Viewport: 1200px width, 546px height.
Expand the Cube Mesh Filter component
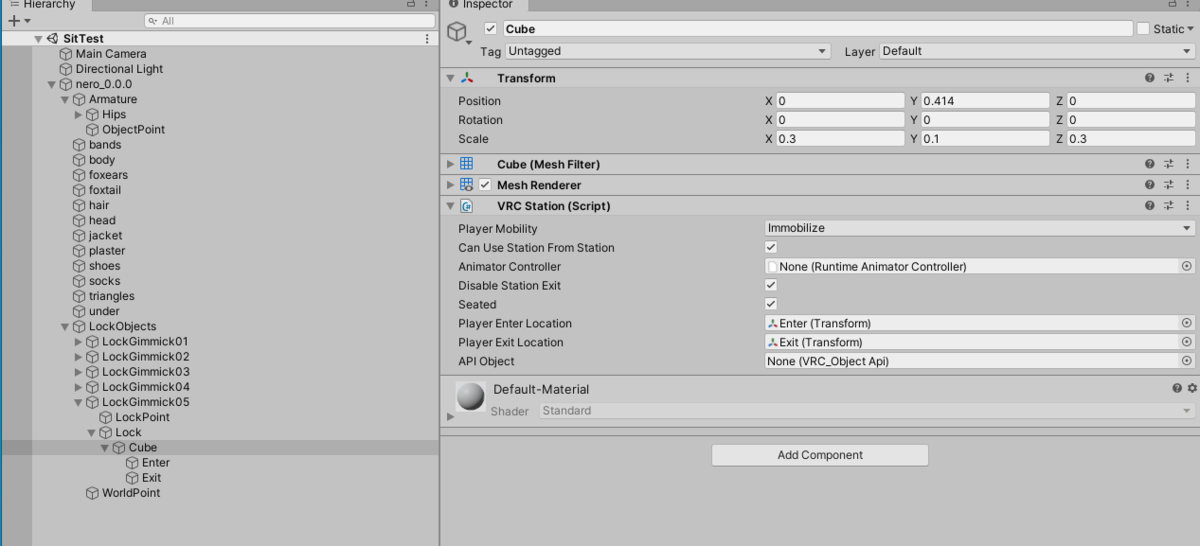point(450,164)
